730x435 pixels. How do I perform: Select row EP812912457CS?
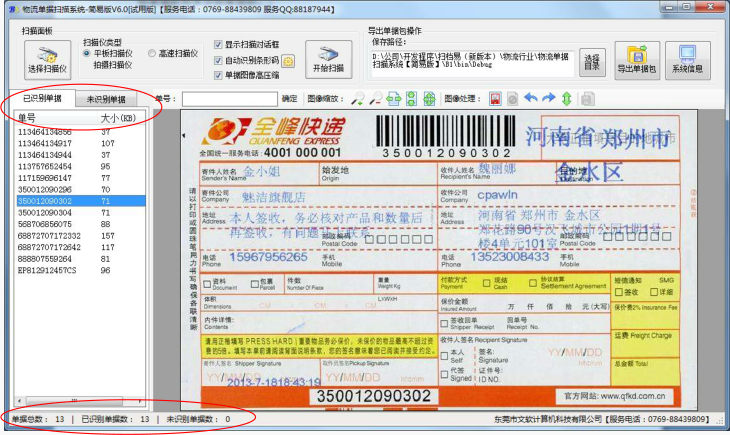tap(80, 270)
